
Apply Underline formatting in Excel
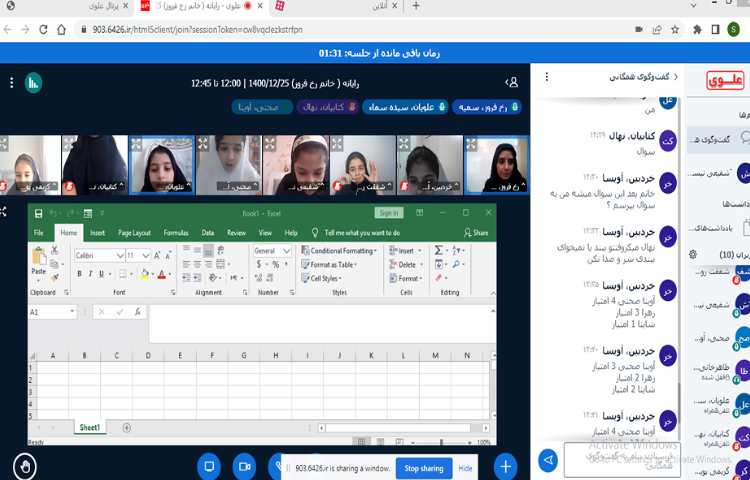[101, 274]
